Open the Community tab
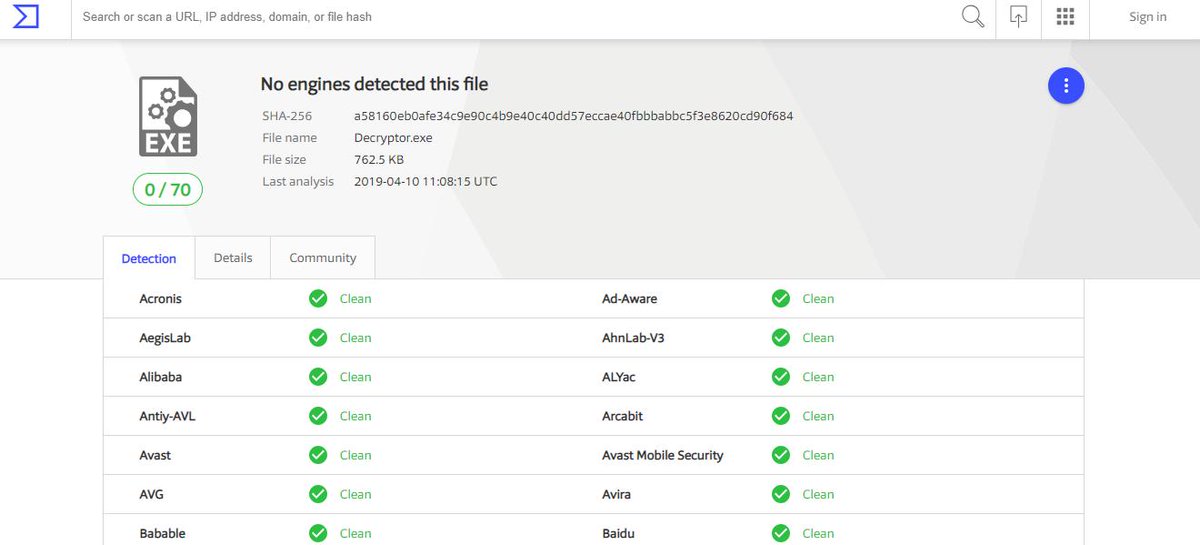The image size is (1200, 545). (323, 257)
